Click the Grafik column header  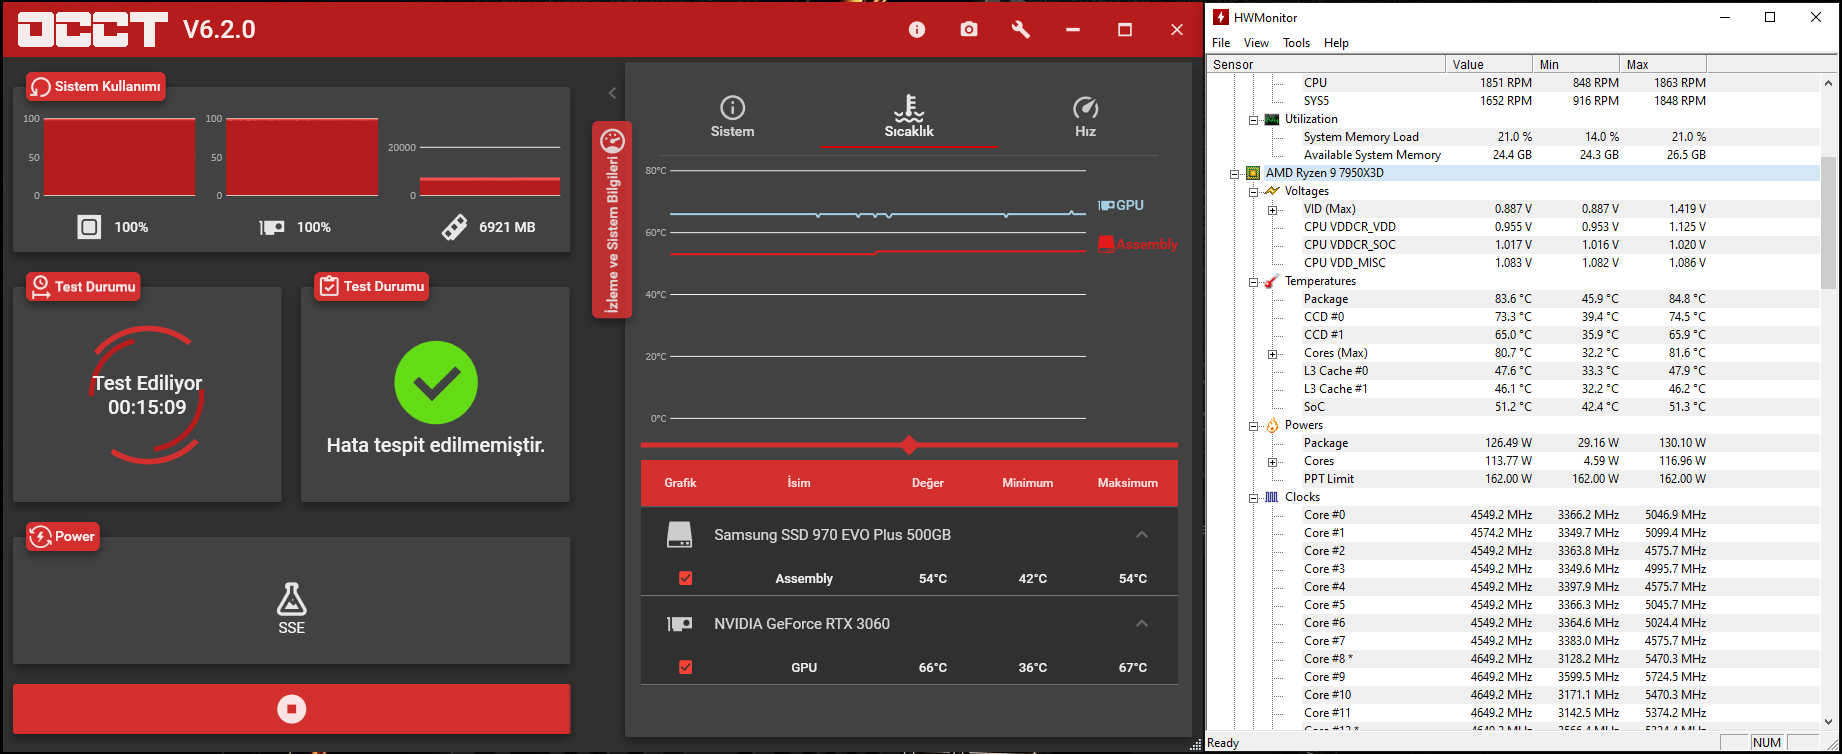(x=680, y=483)
